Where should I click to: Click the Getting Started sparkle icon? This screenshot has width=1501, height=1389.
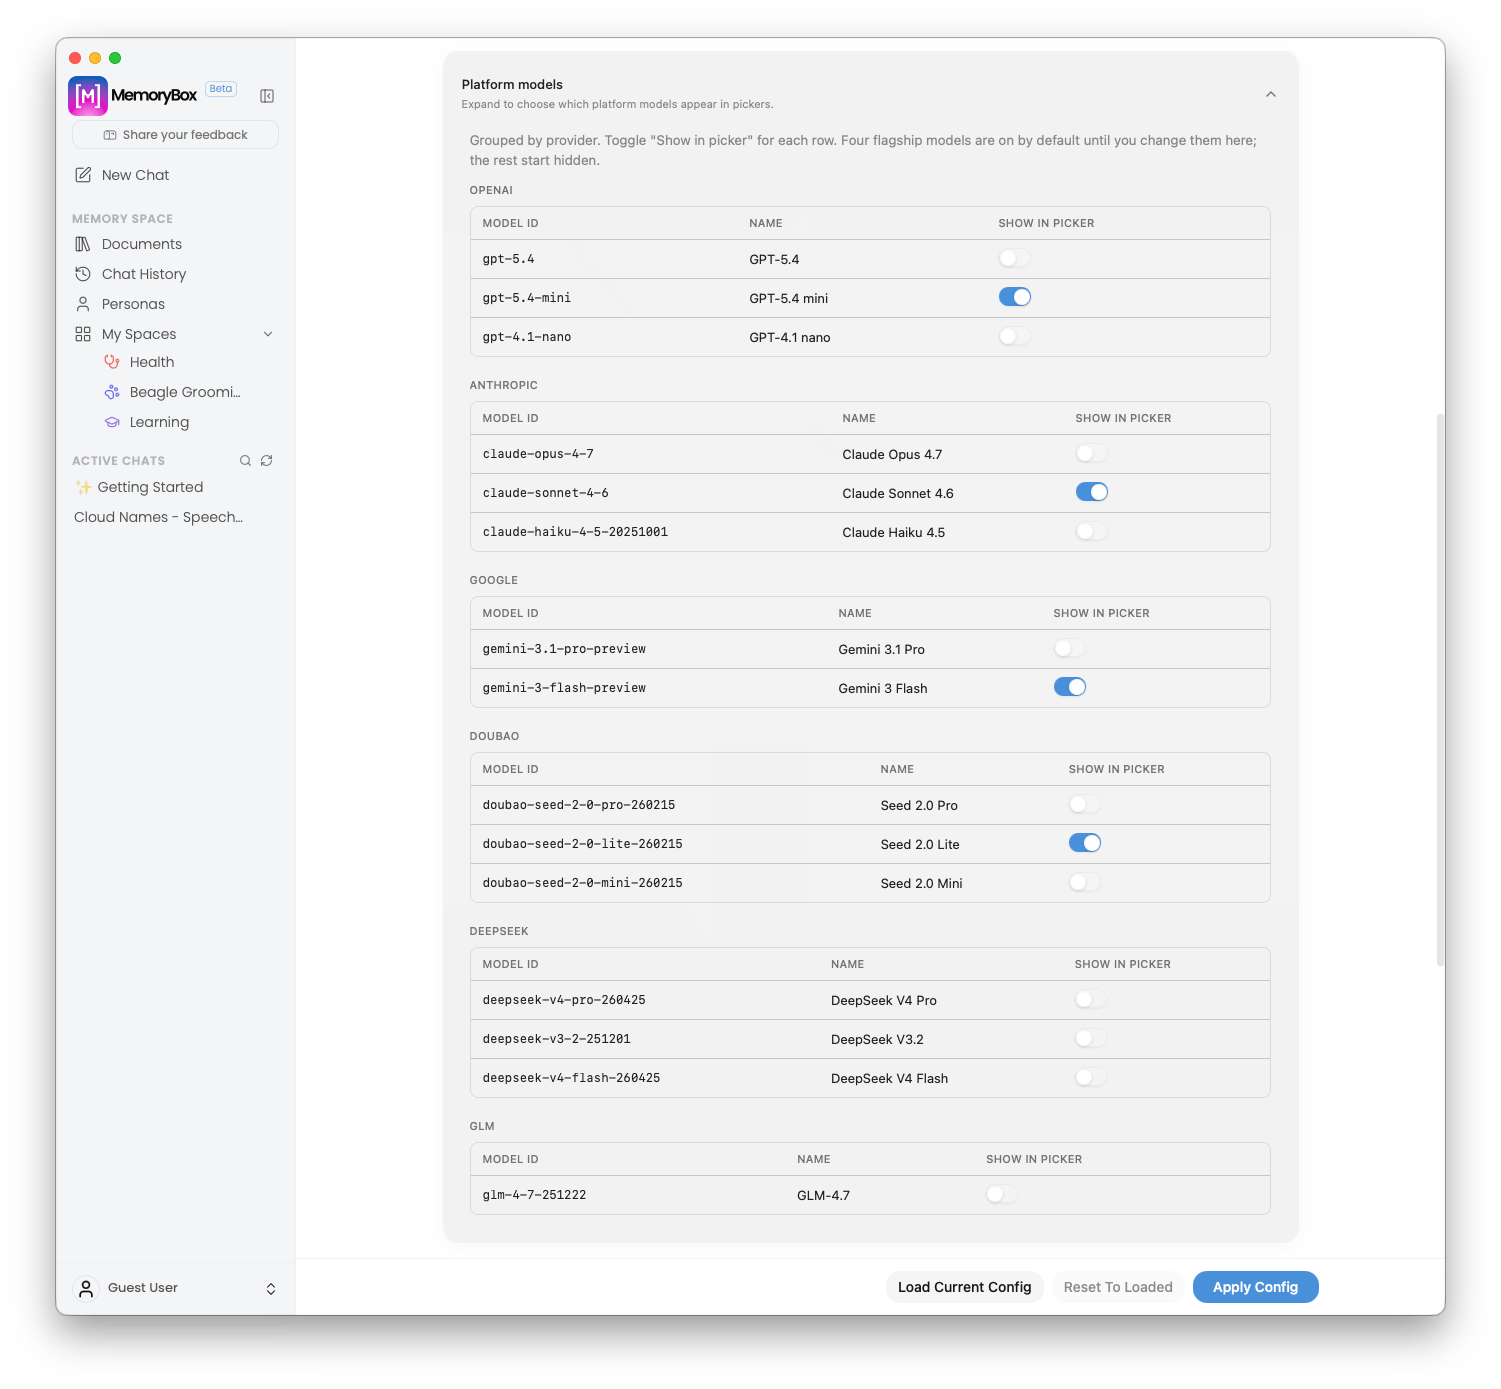(84, 487)
